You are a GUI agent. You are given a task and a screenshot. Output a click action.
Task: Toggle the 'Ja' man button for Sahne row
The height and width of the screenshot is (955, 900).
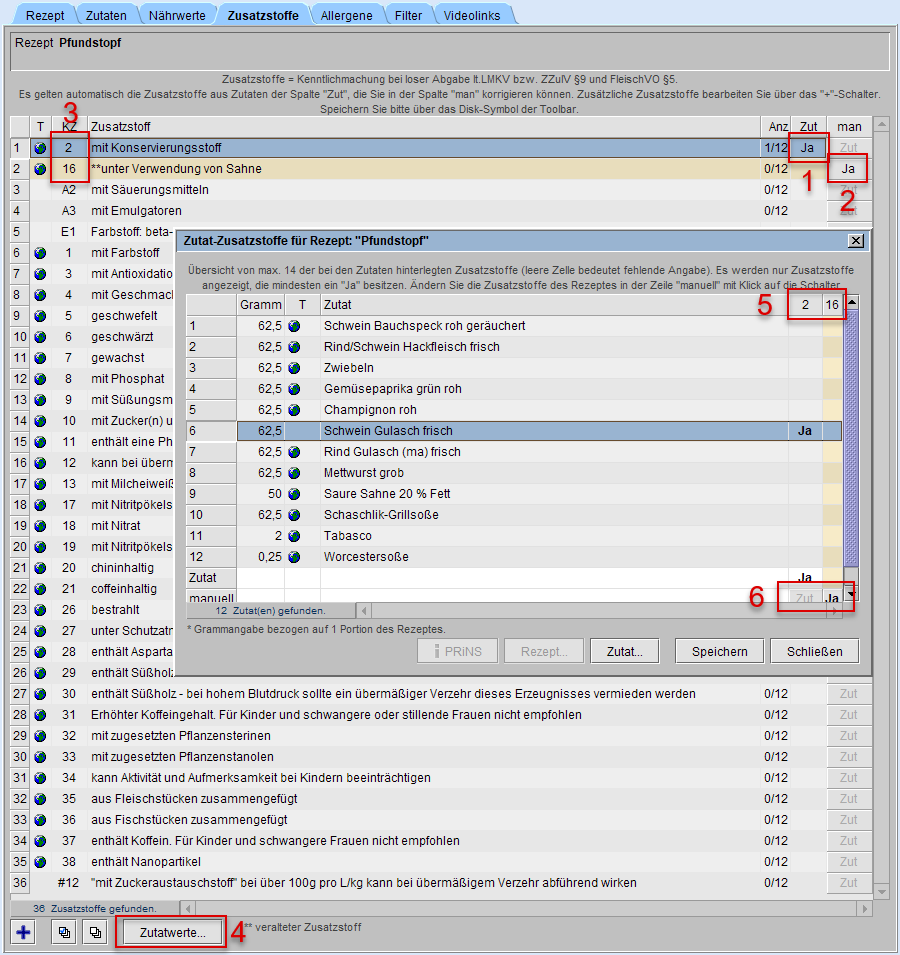(x=848, y=169)
